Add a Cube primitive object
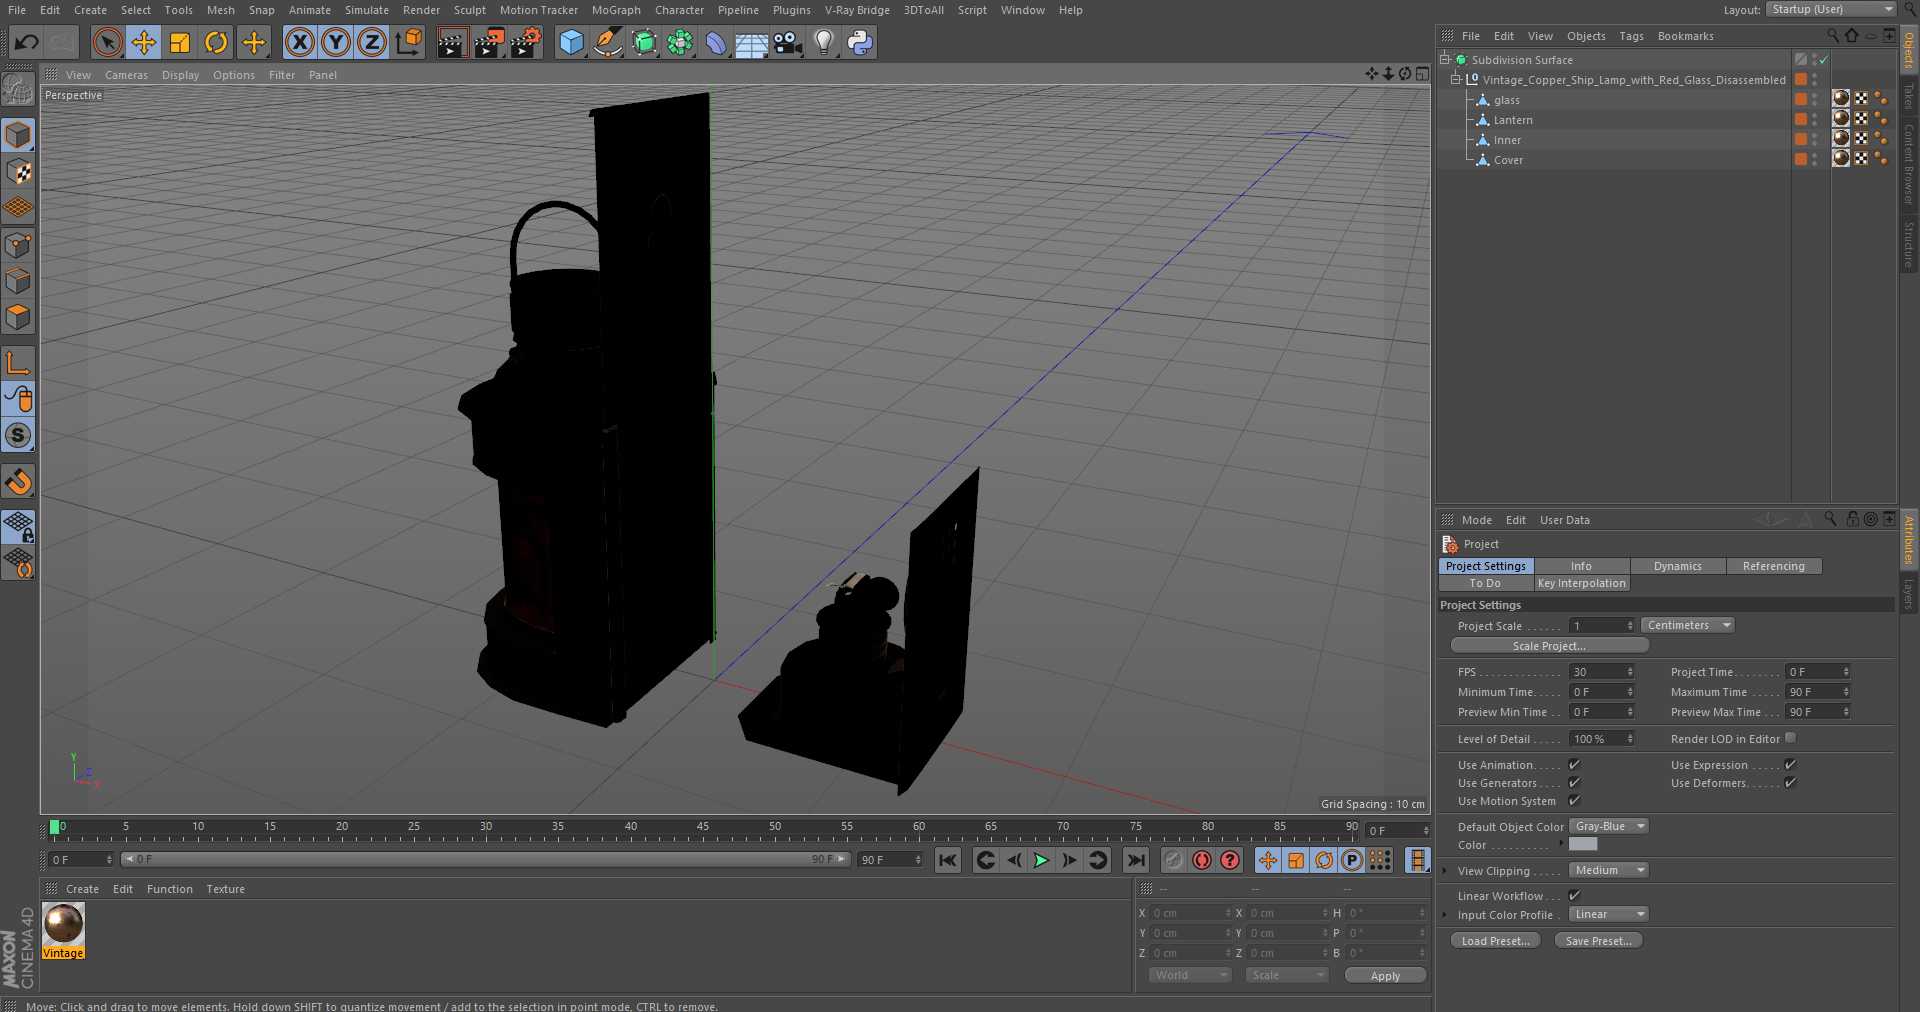This screenshot has height=1012, width=1920. 571,42
